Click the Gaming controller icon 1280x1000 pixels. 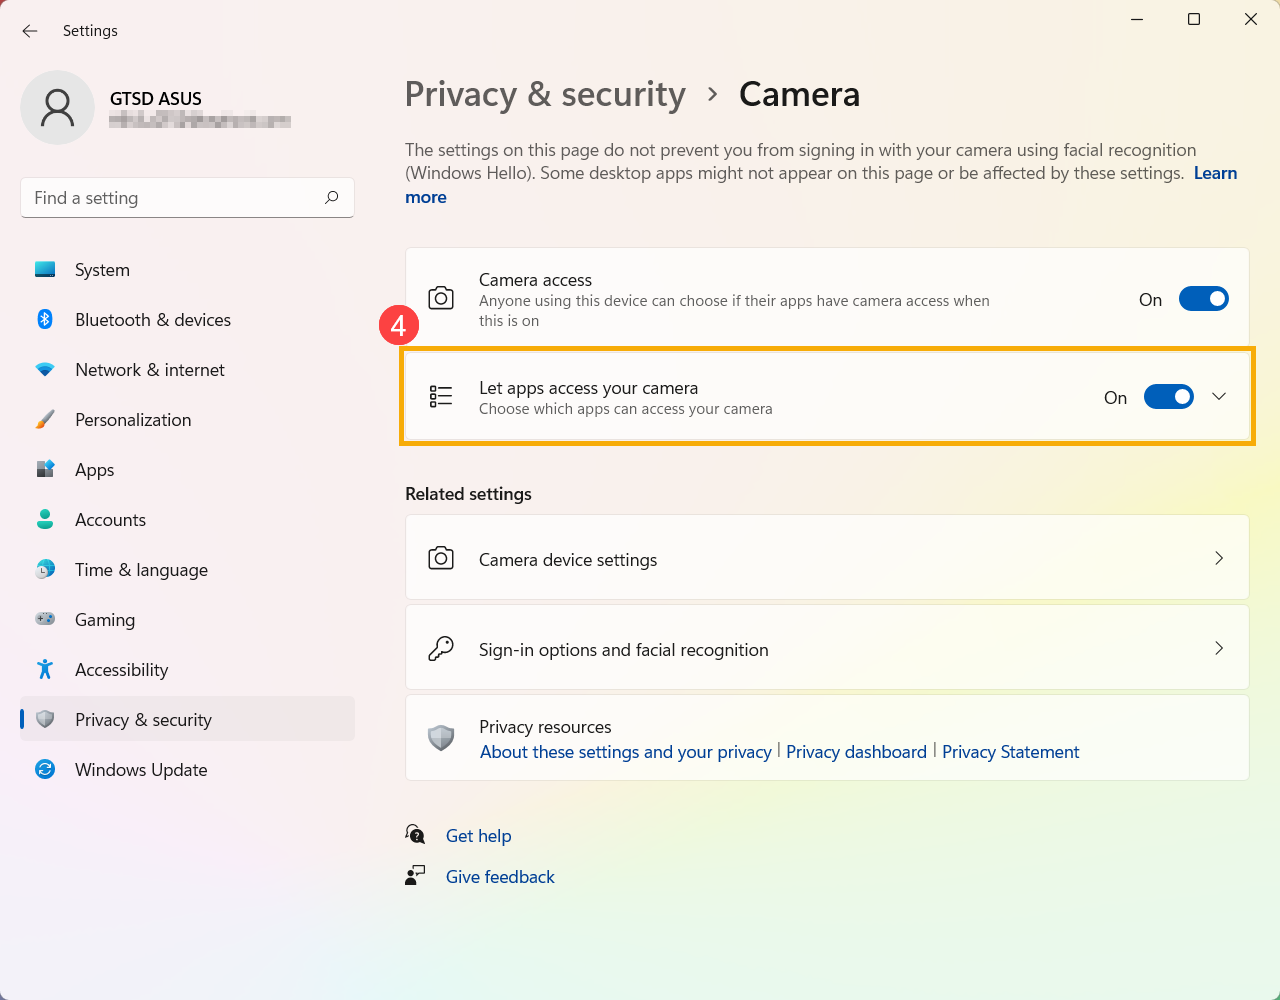click(45, 619)
